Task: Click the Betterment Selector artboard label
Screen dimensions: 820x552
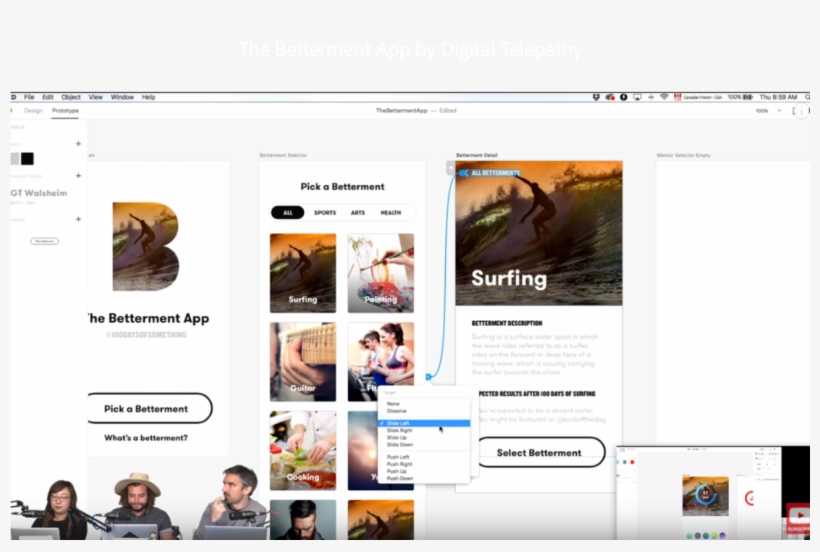Action: tap(283, 155)
